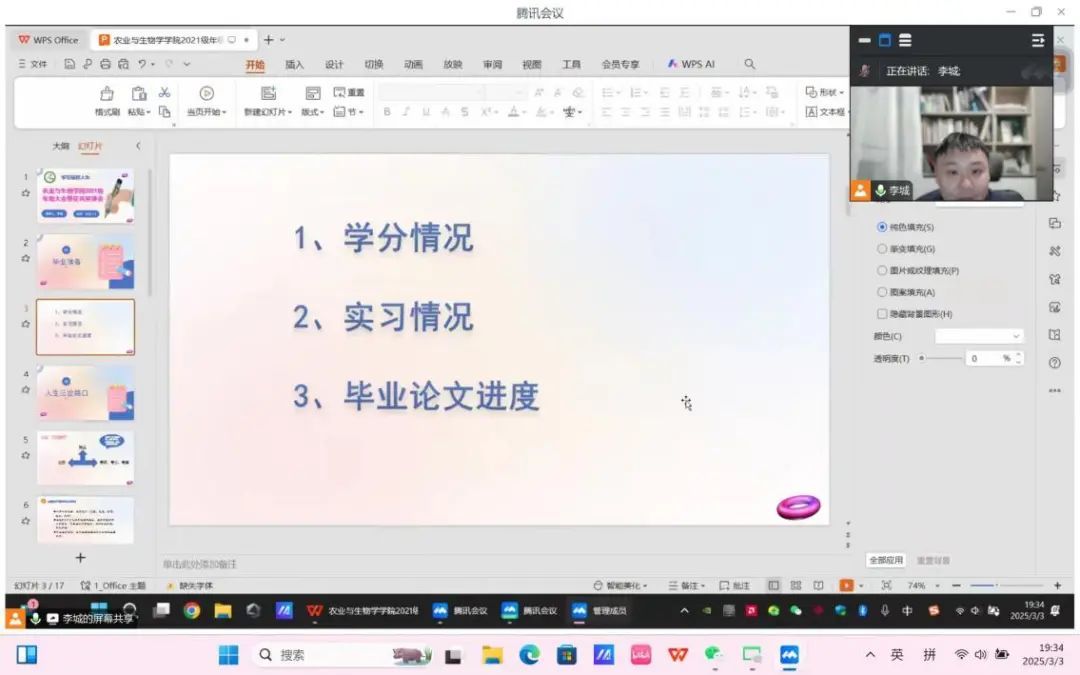Image resolution: width=1080 pixels, height=675 pixels.
Task: Enable 隐藏背景图形 checkbox
Action: [x=881, y=314]
